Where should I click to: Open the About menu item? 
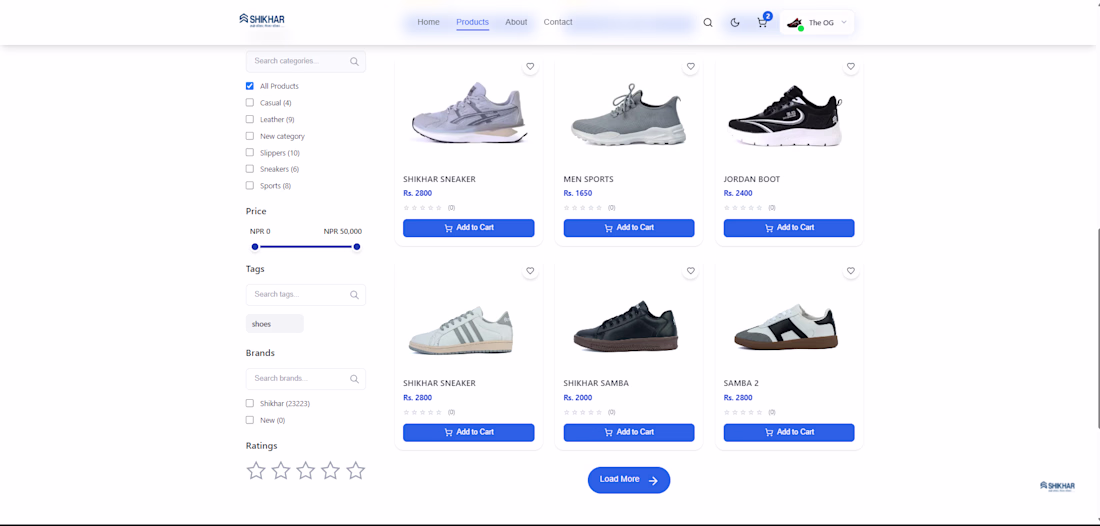(516, 22)
